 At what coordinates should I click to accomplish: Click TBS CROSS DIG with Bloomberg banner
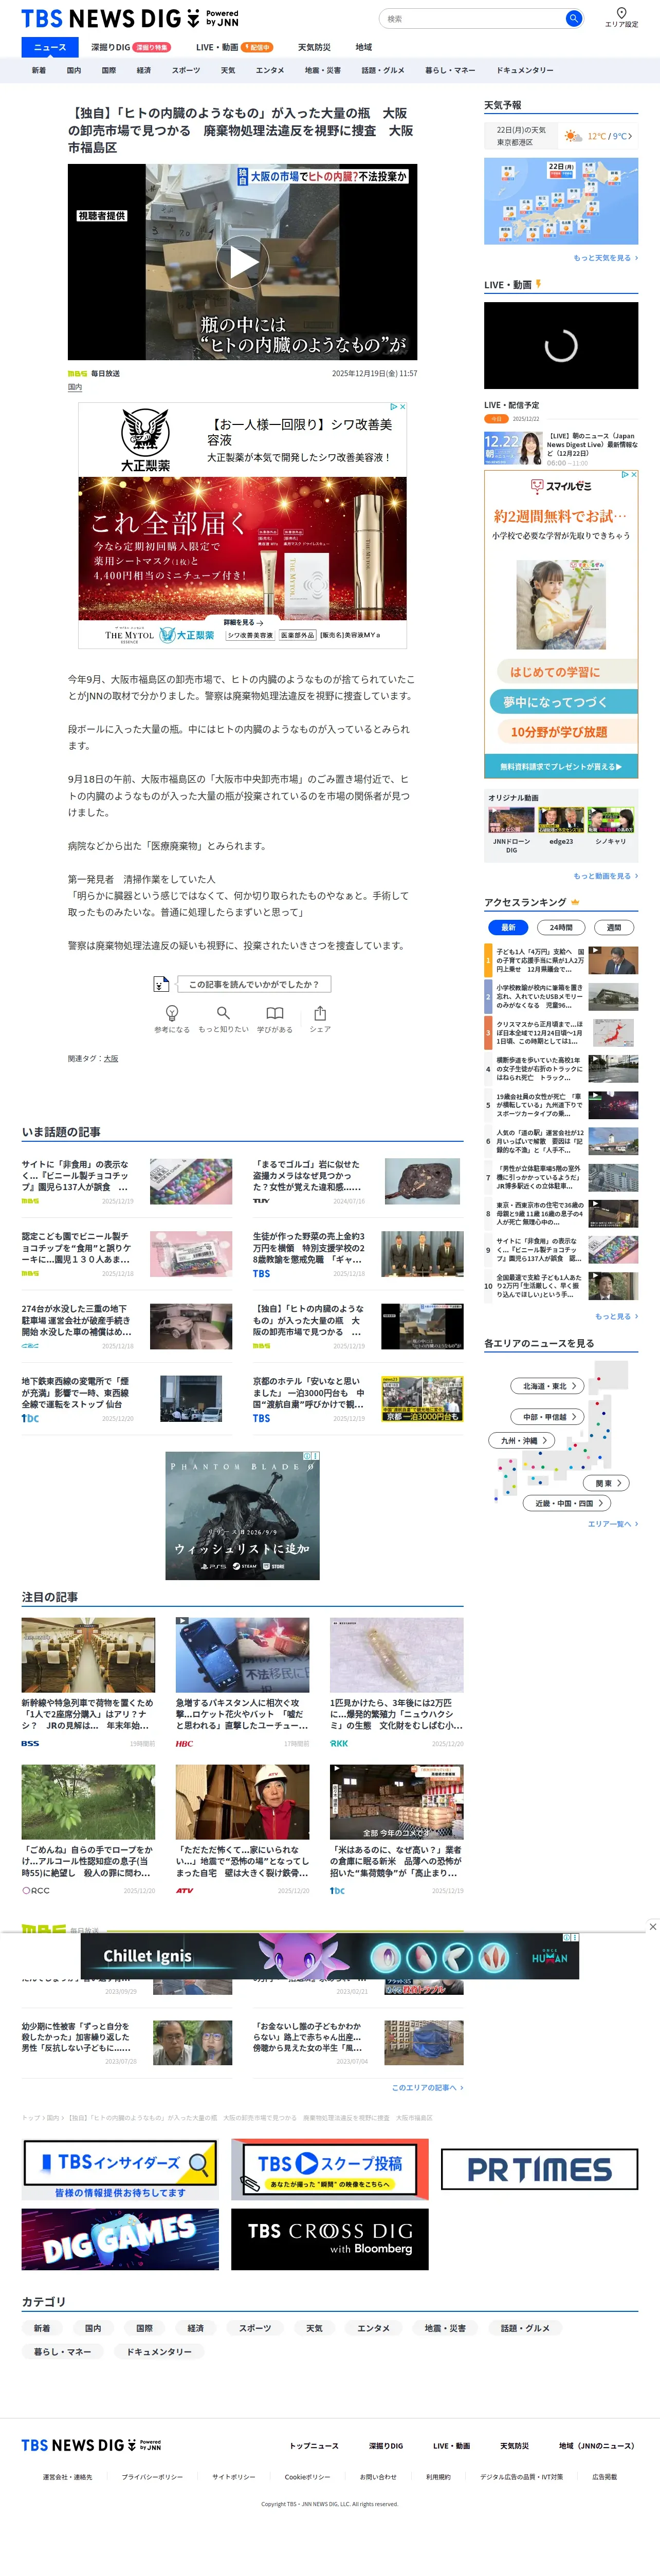[330, 2240]
